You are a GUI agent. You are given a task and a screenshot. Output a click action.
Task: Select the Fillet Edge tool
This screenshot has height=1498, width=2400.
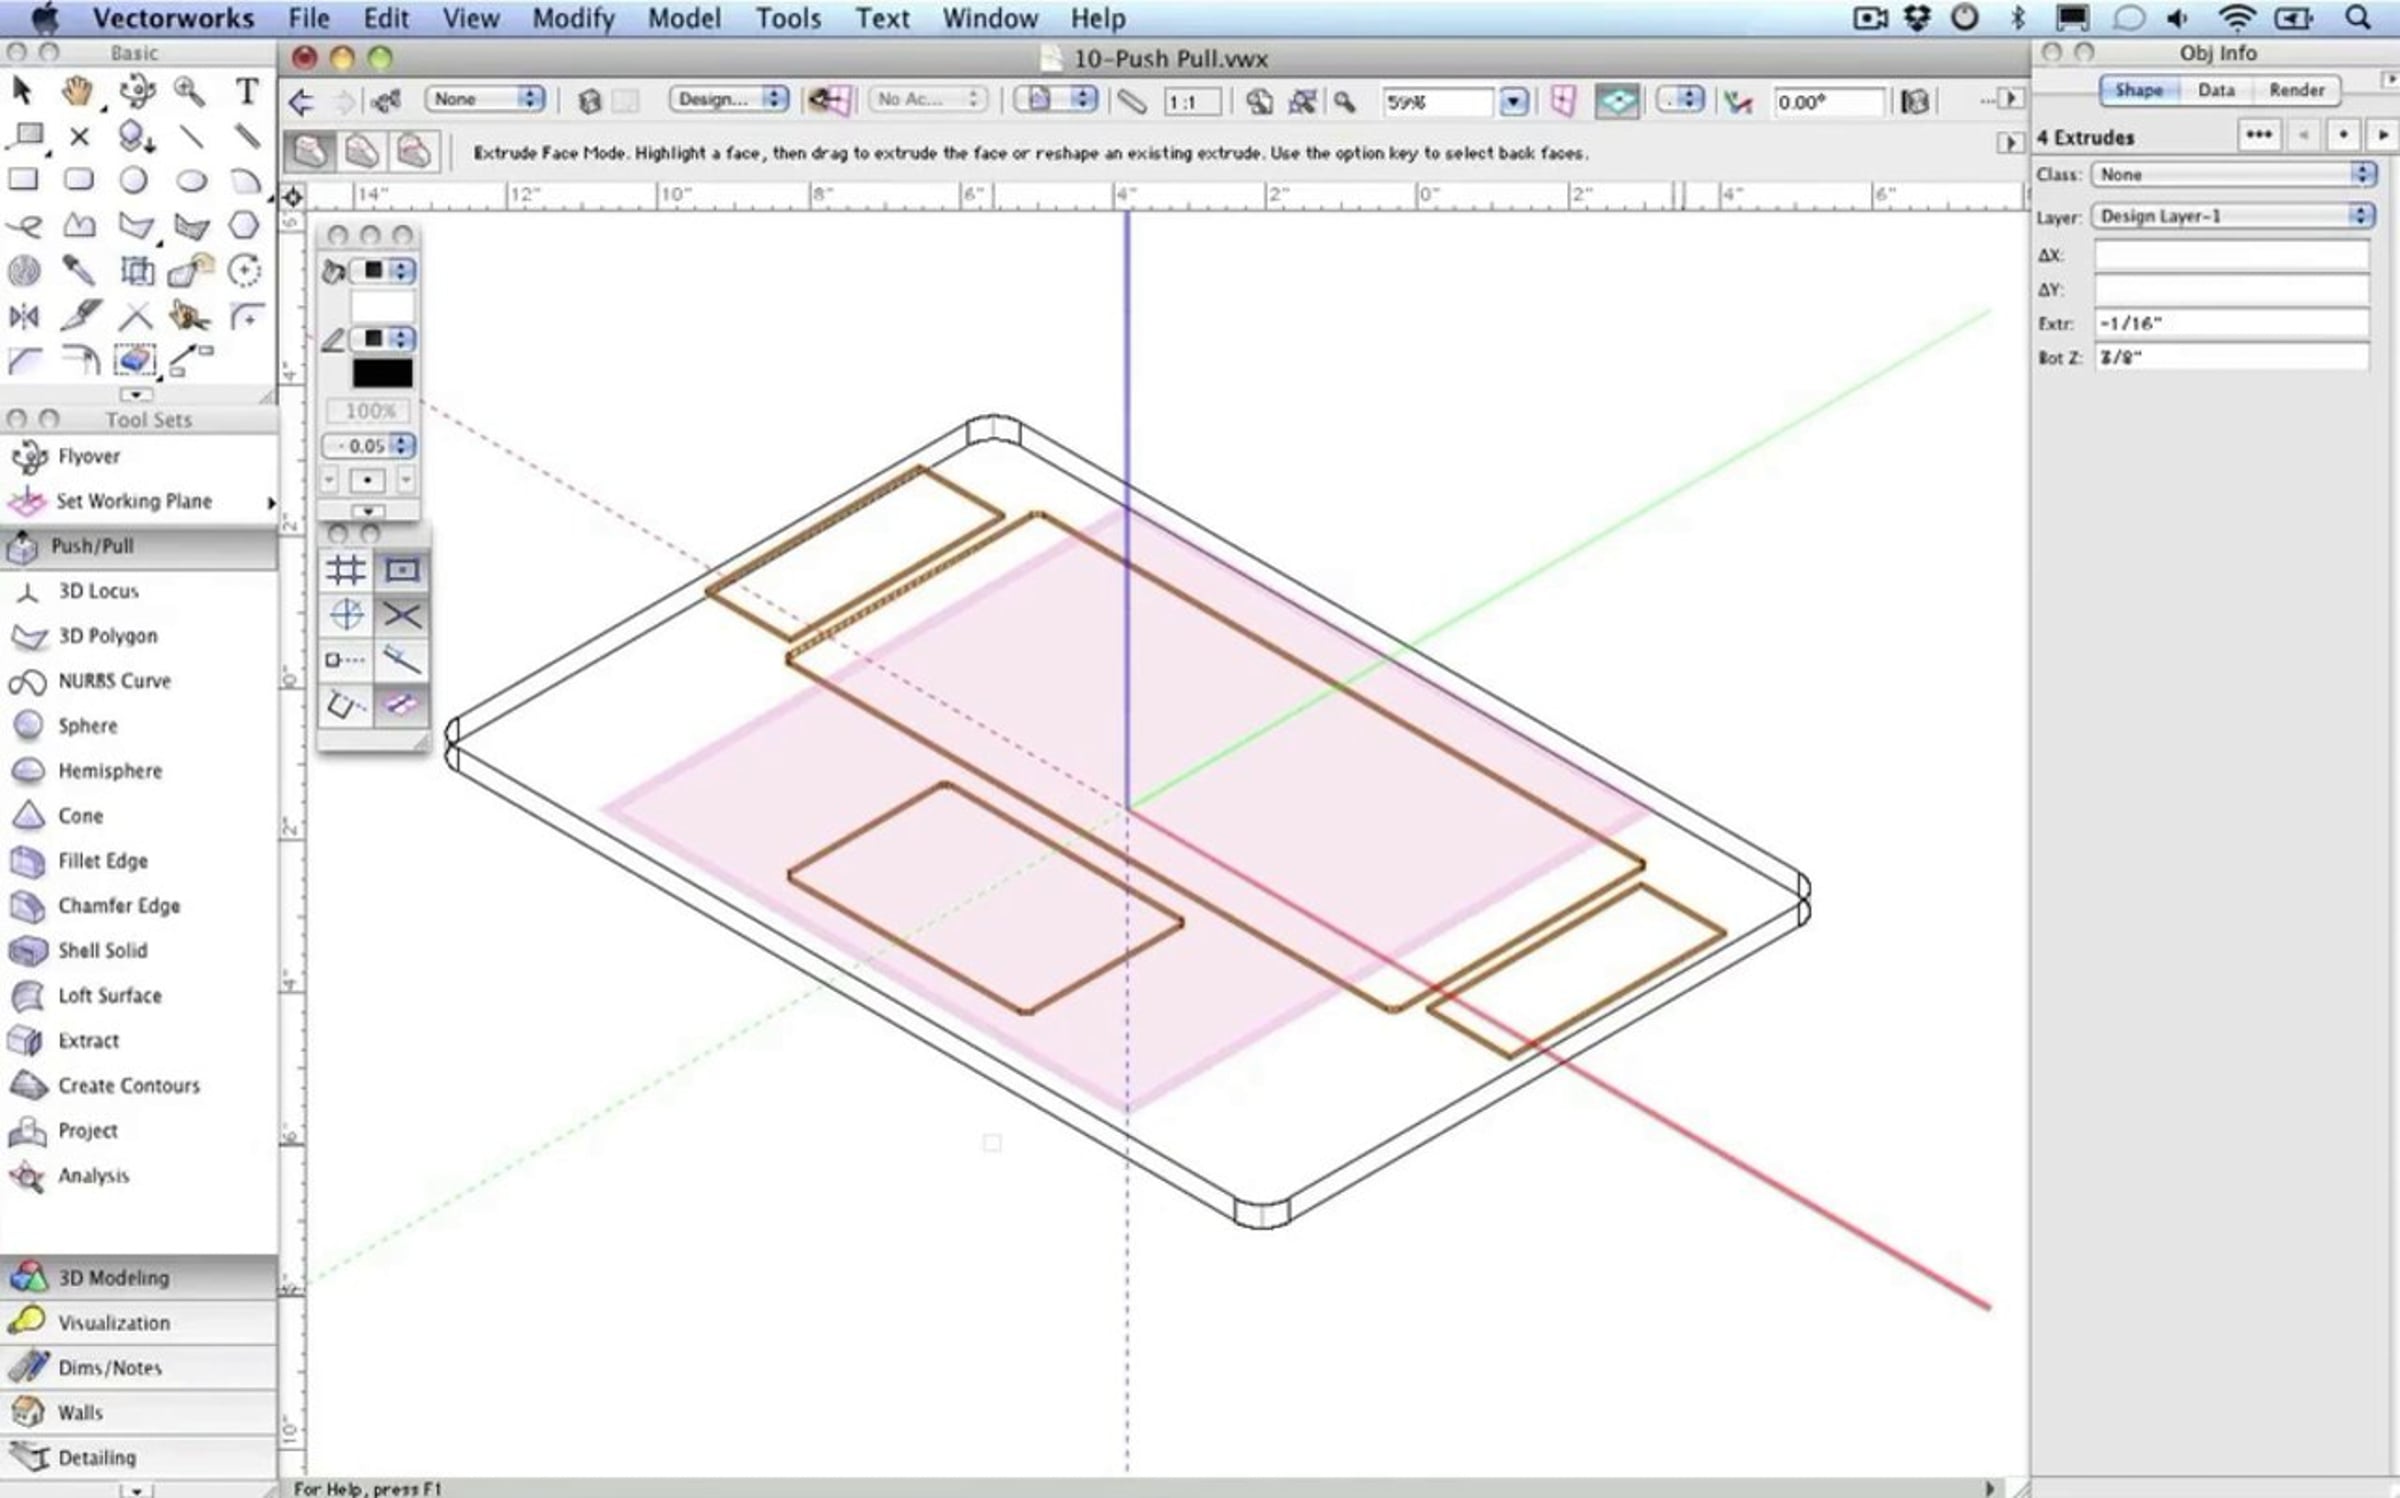point(102,861)
